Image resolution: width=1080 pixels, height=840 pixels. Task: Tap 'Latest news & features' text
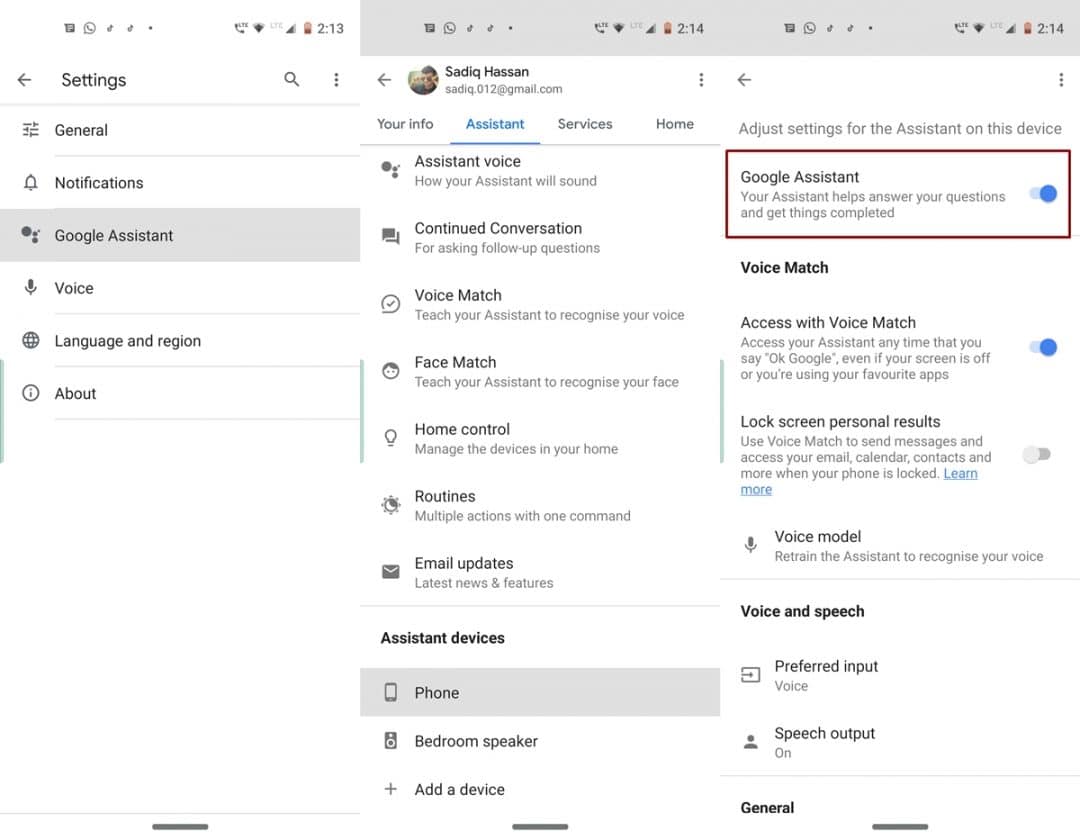click(x=484, y=582)
